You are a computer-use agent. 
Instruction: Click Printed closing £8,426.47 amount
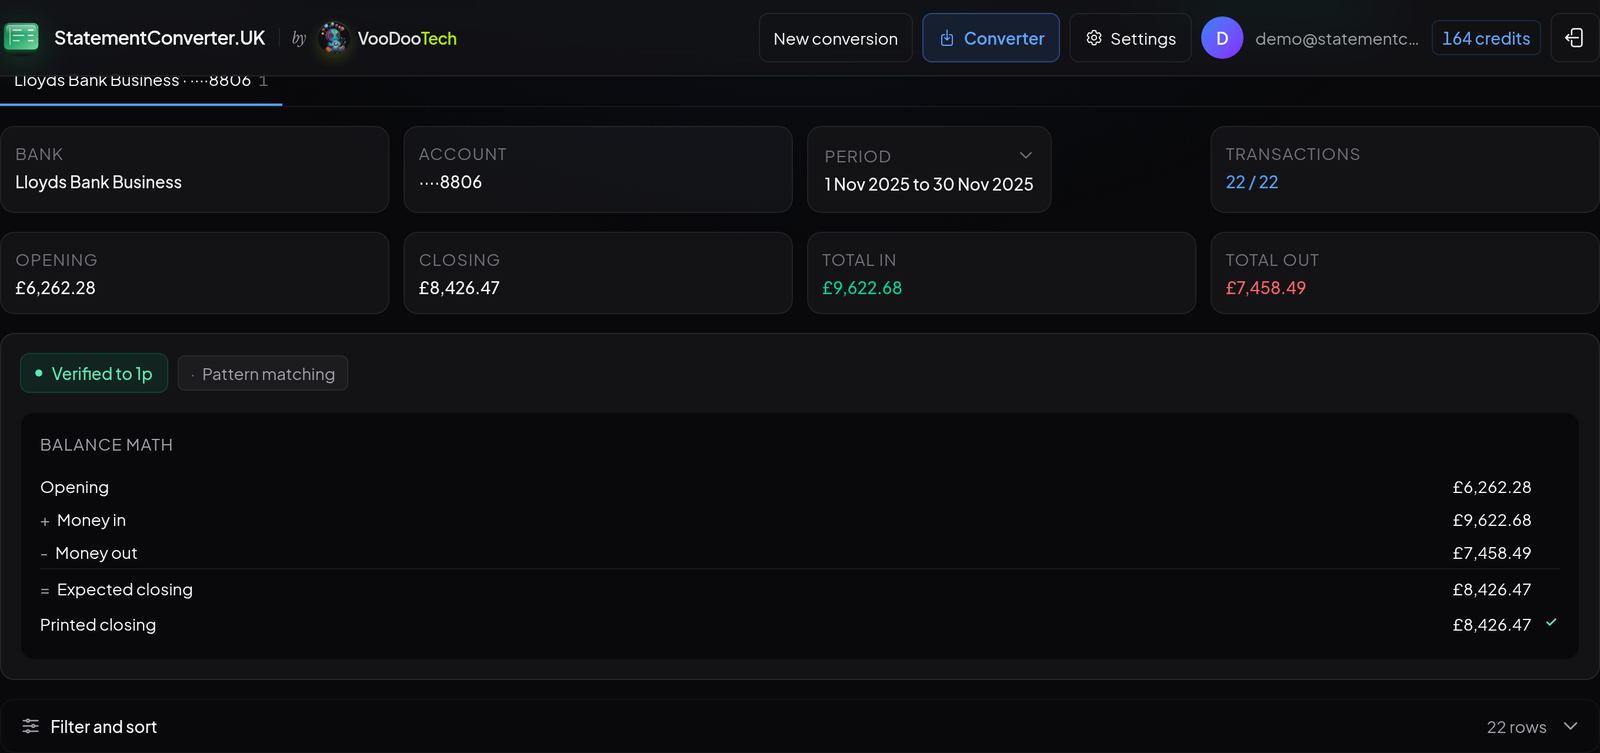[1492, 625]
